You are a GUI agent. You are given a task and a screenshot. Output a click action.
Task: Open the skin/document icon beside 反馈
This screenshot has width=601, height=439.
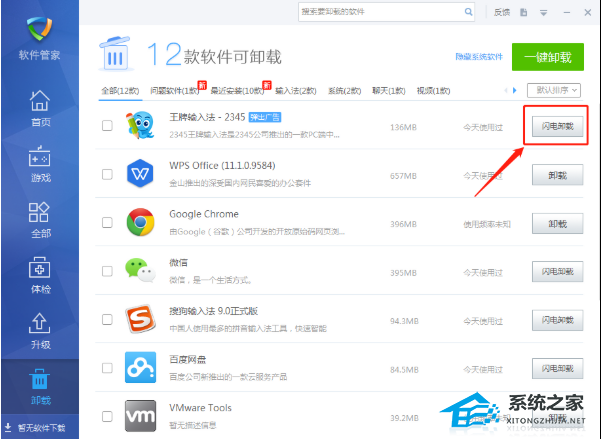pyautogui.click(x=524, y=12)
